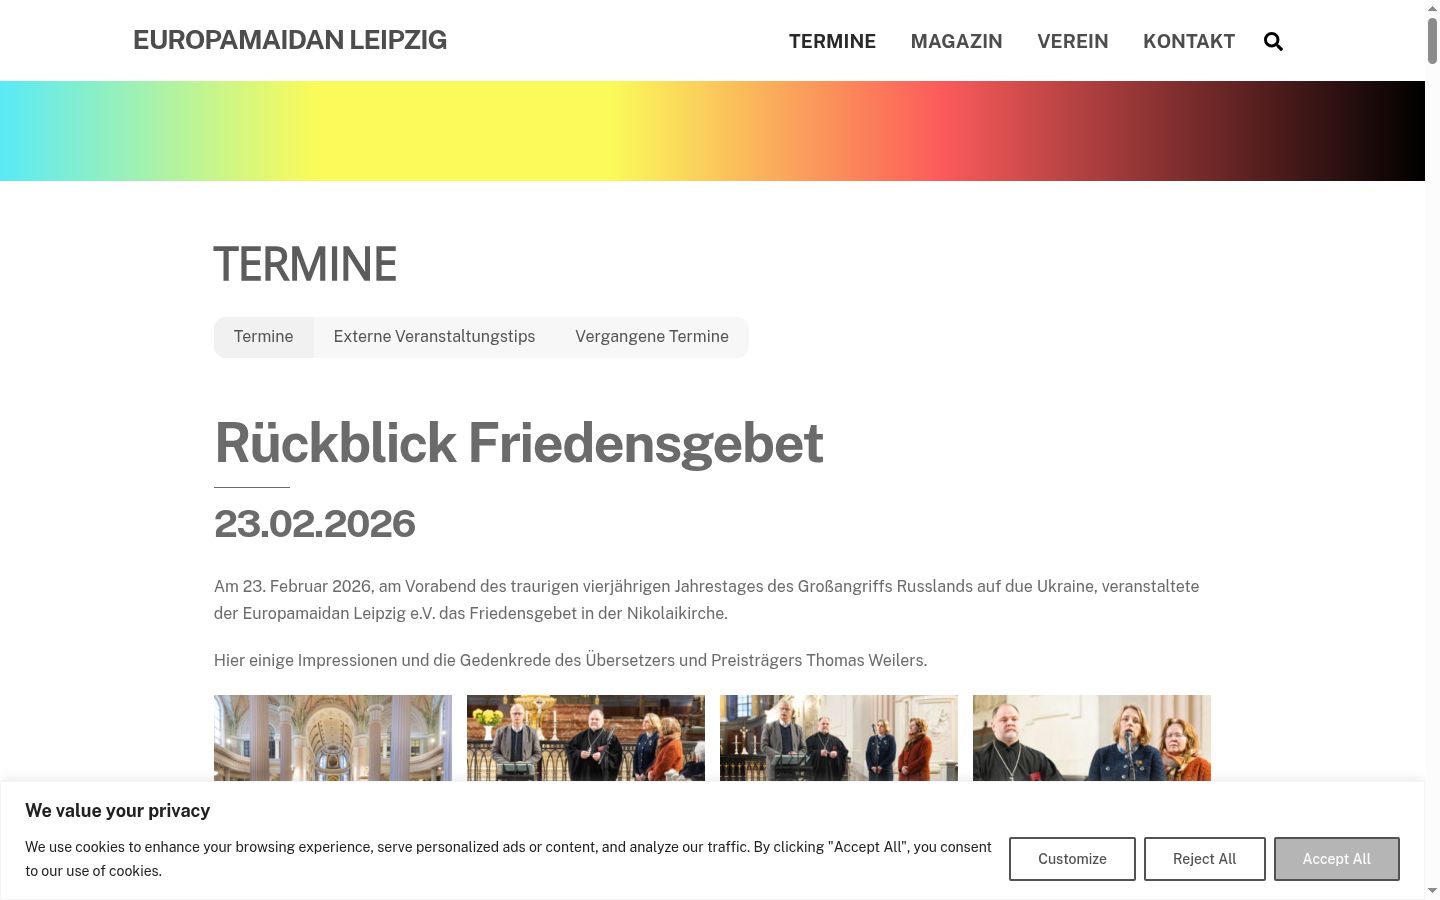1440x900 pixels.
Task: Switch to Vergangene Termine tab
Action: 652,337
